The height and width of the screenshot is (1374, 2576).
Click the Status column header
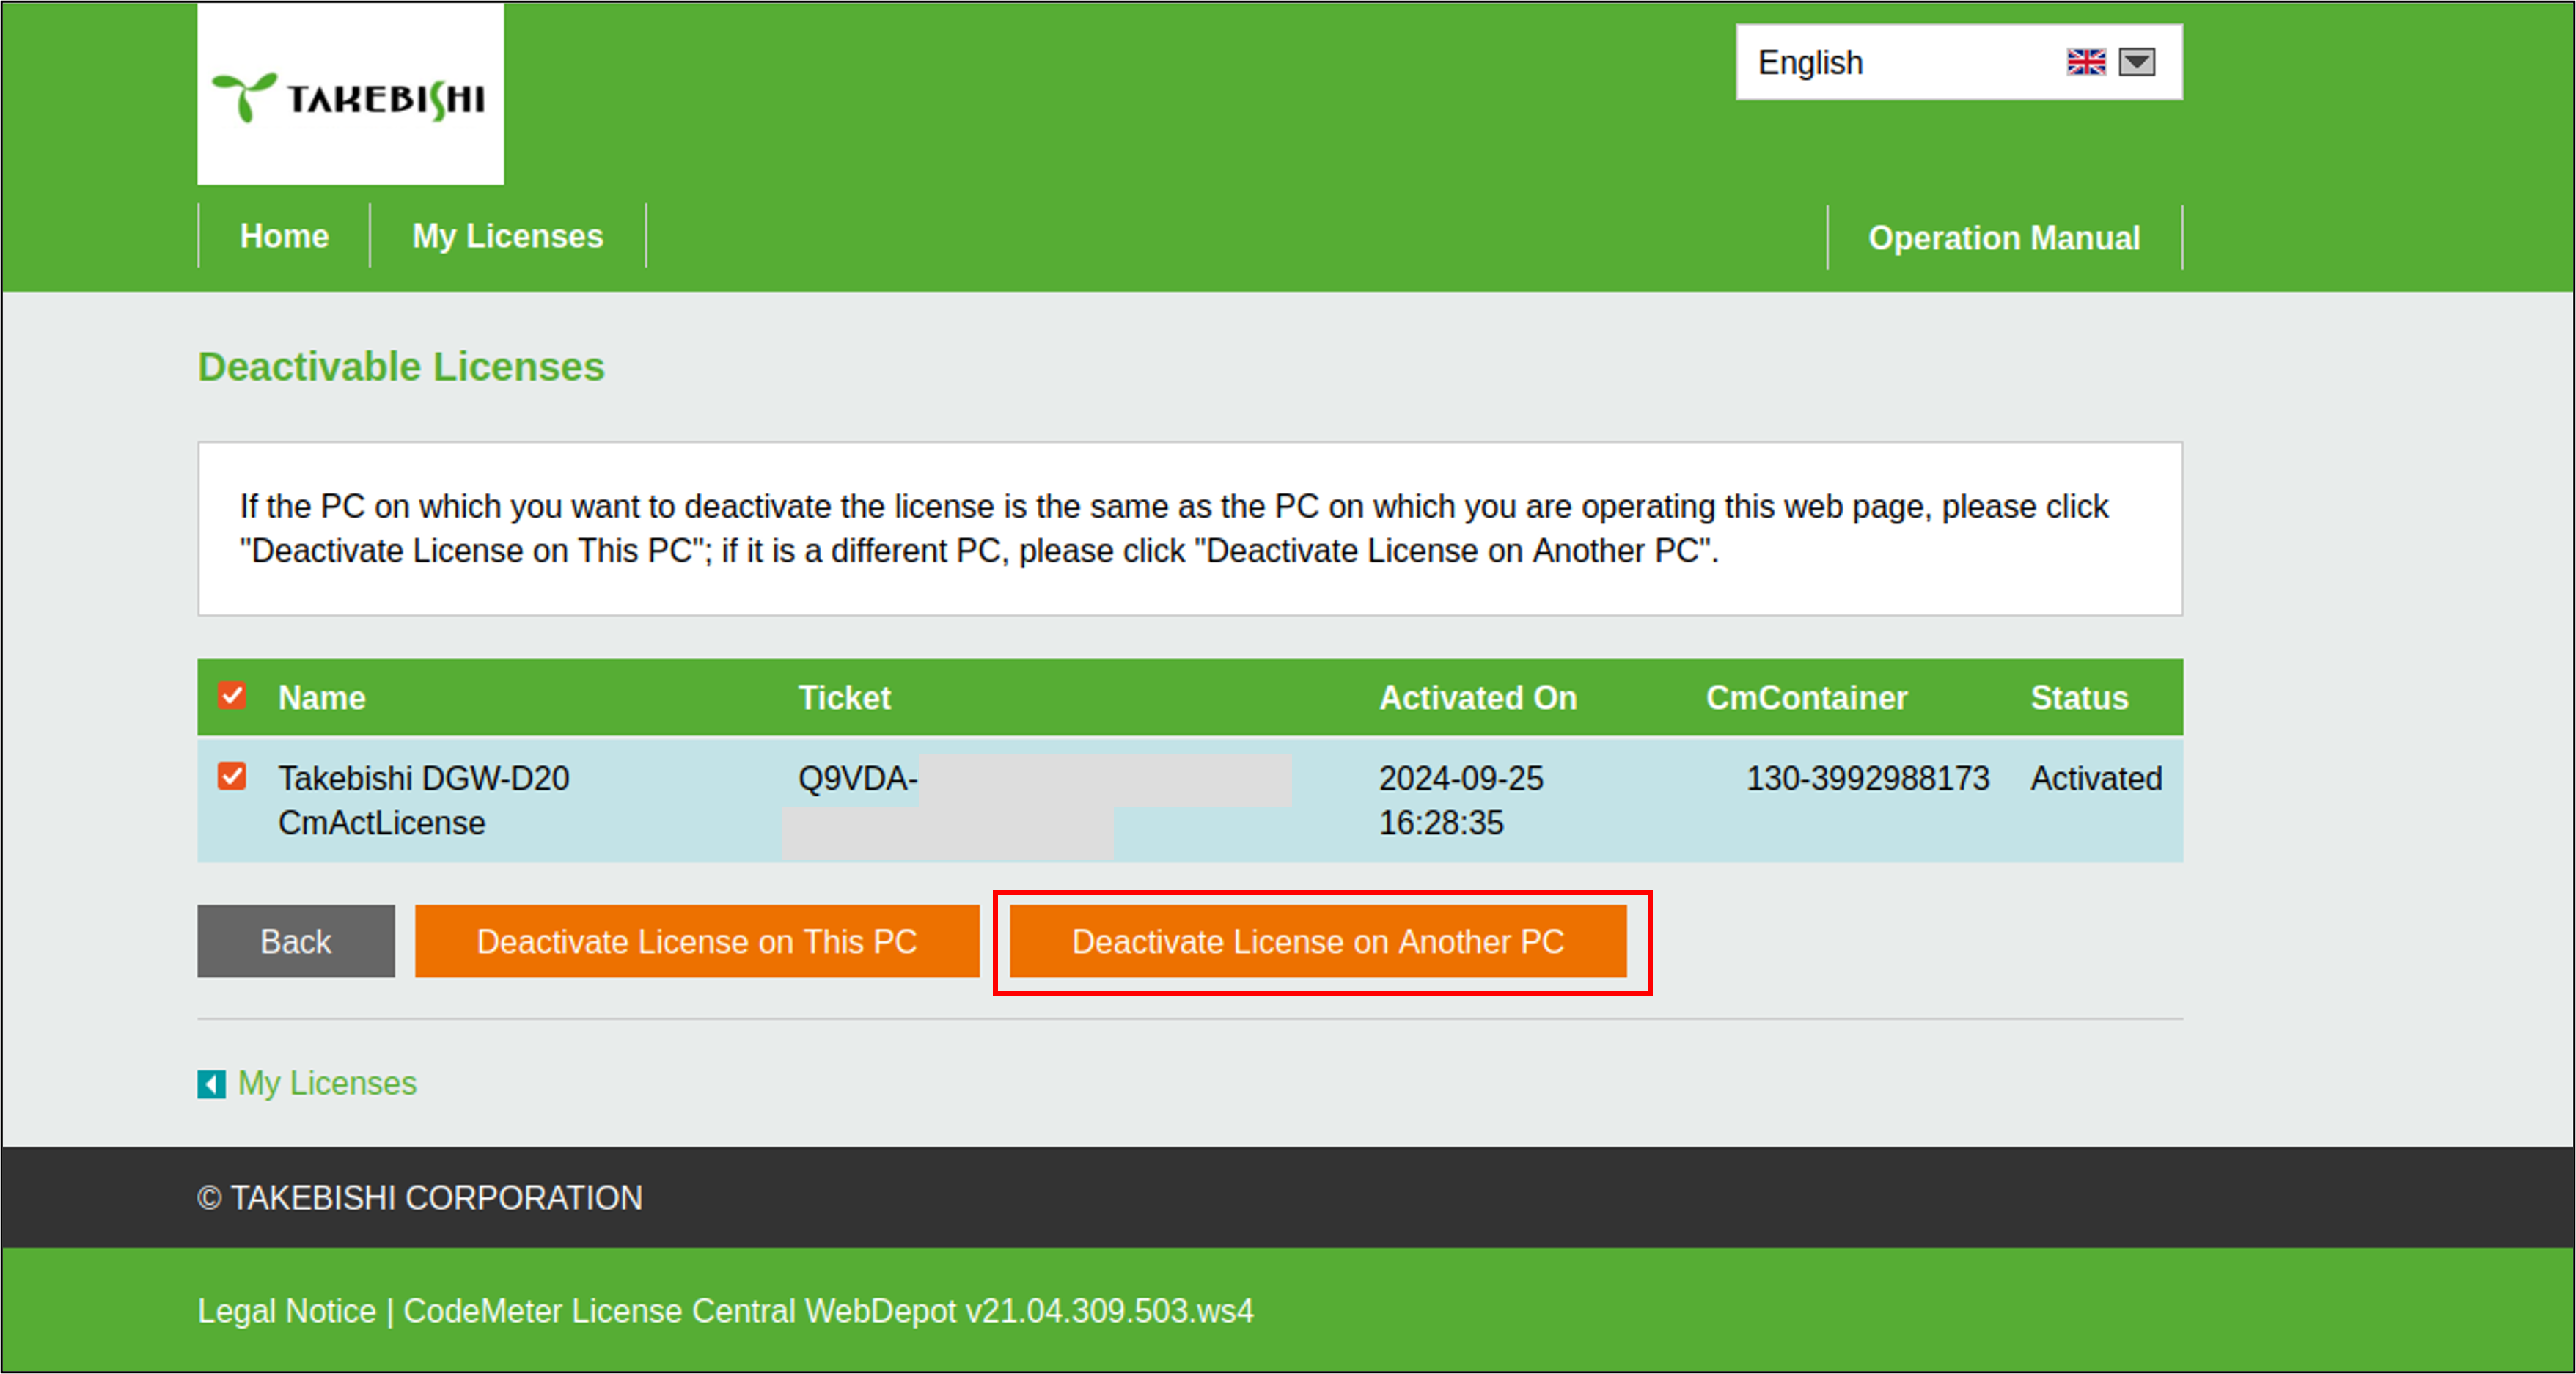(2078, 698)
